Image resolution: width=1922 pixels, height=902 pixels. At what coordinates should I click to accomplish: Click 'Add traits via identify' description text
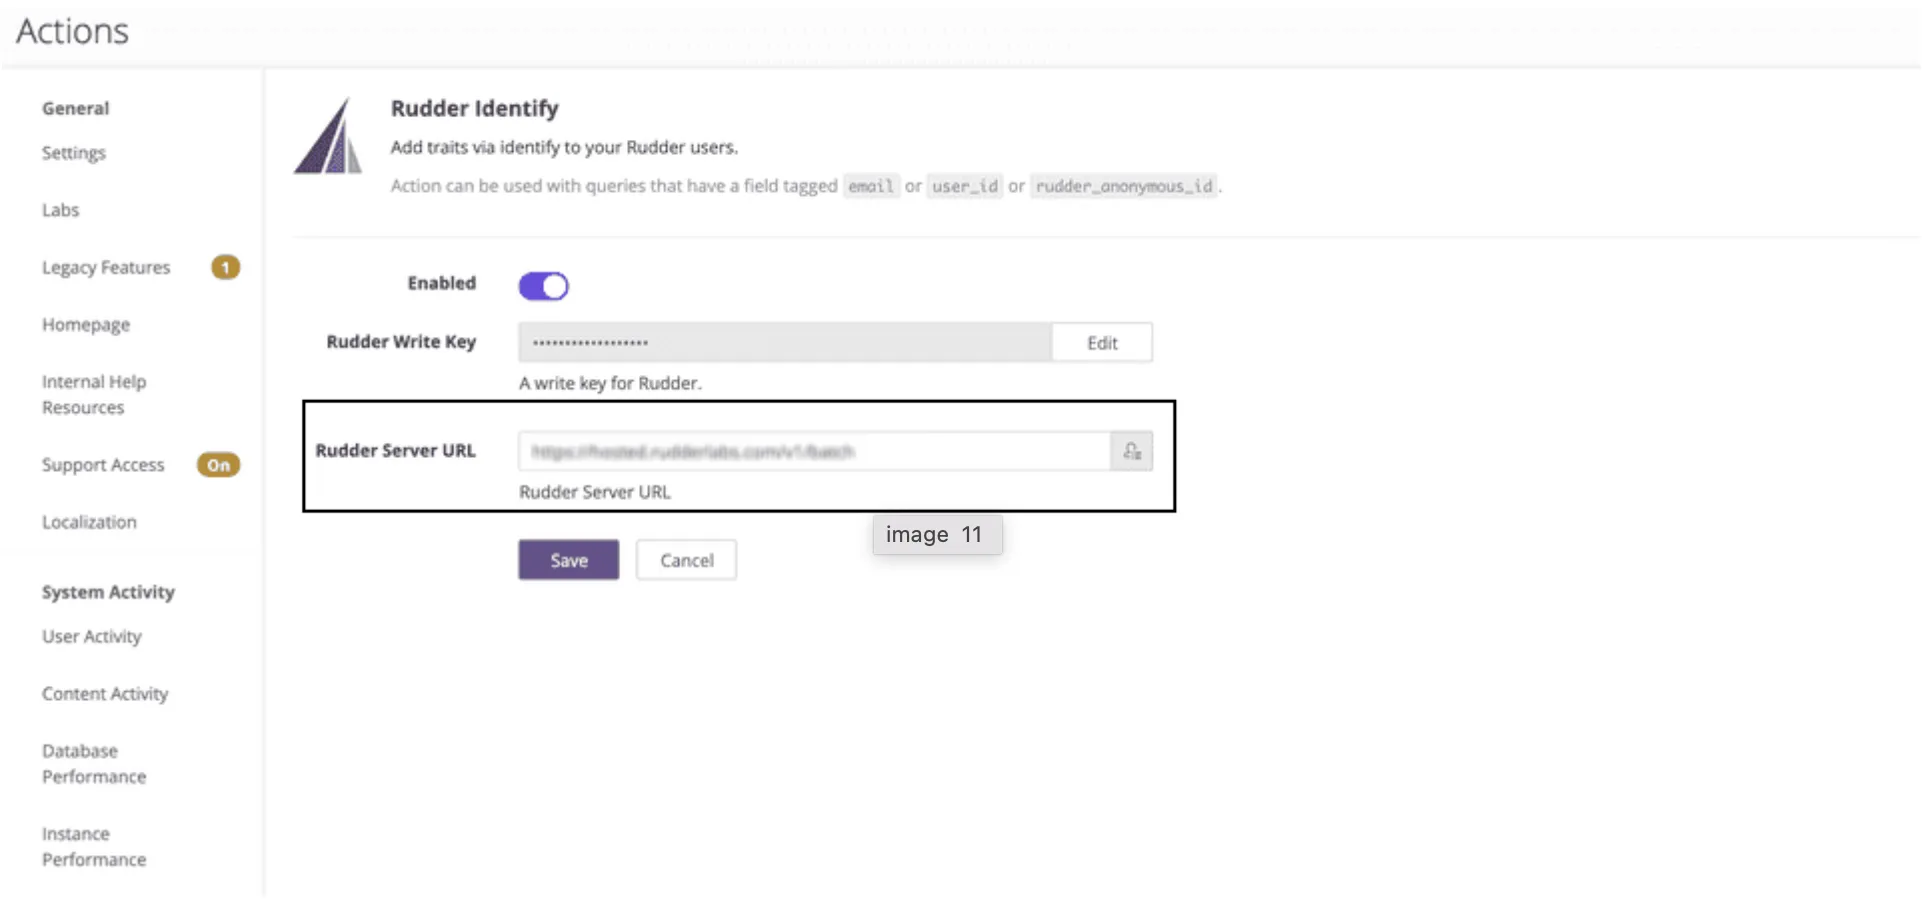(564, 147)
